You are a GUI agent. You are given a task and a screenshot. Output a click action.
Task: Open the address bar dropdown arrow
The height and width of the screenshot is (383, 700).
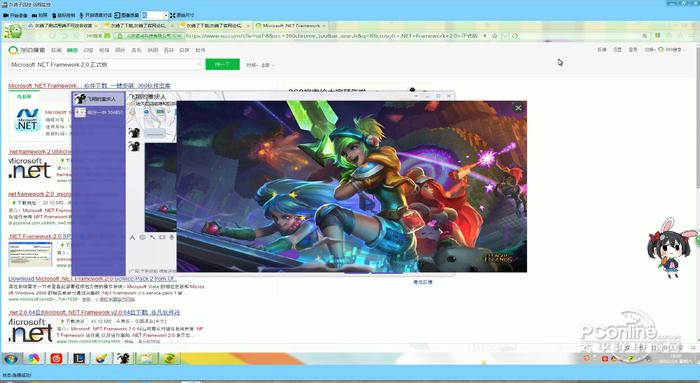485,36
